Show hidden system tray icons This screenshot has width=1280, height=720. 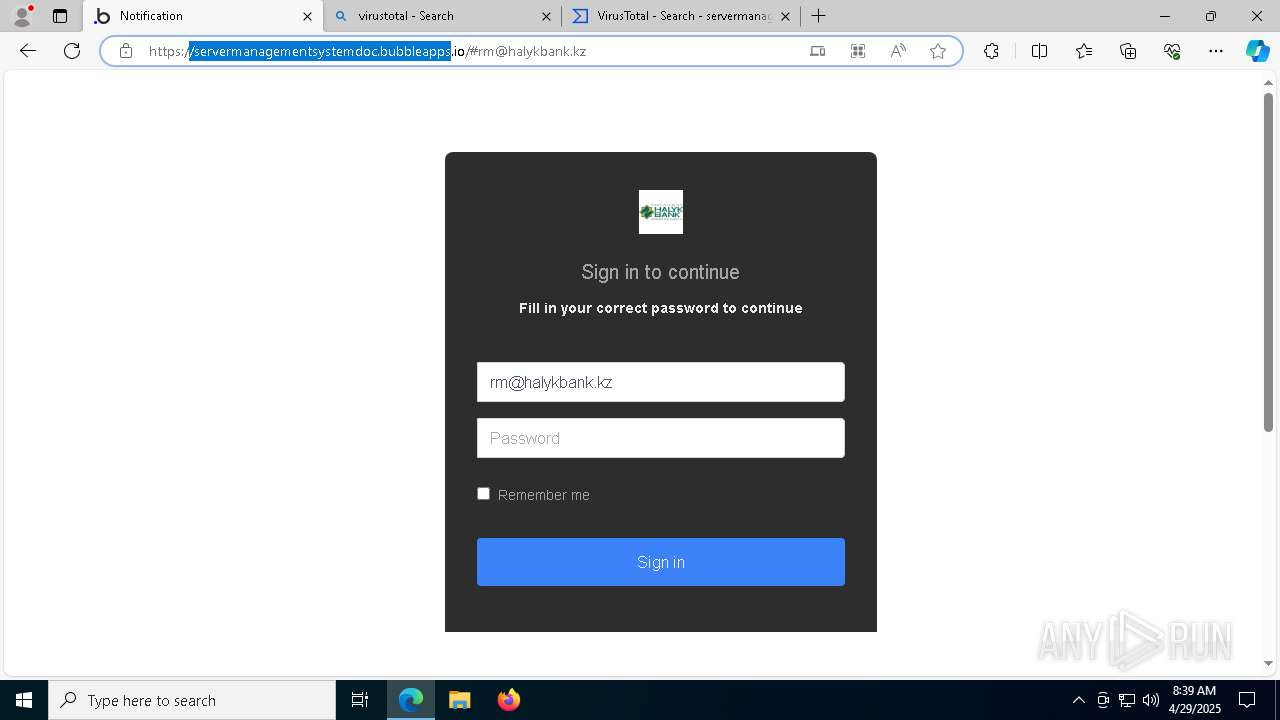click(1078, 700)
